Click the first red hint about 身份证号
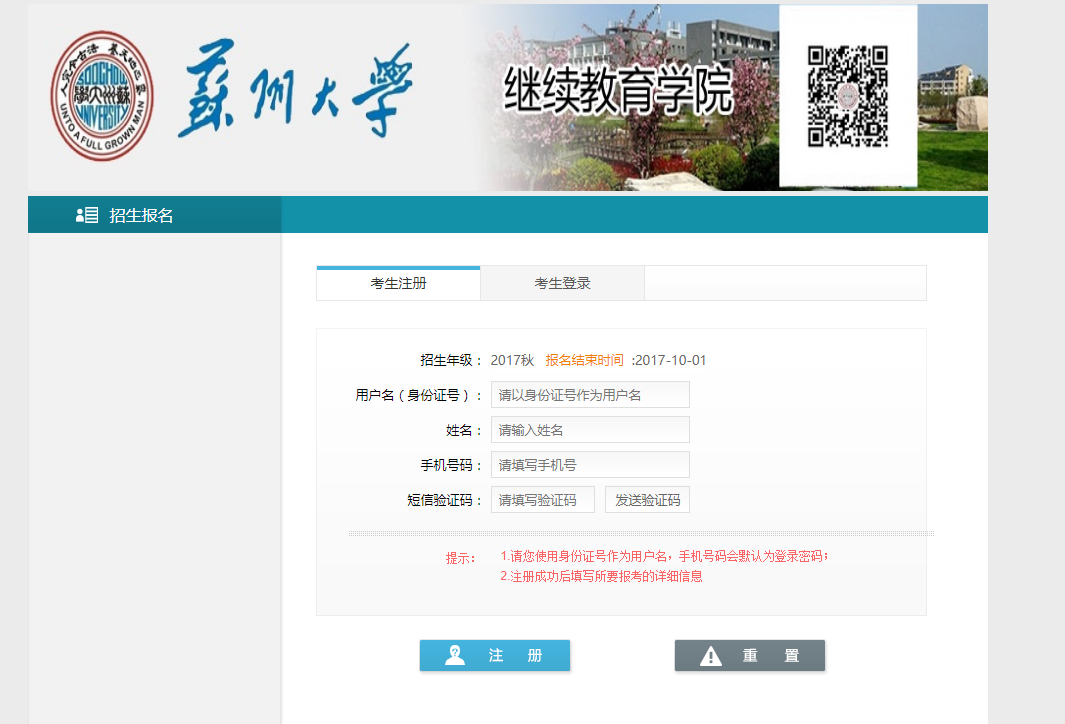The image size is (1065, 724). click(x=664, y=556)
